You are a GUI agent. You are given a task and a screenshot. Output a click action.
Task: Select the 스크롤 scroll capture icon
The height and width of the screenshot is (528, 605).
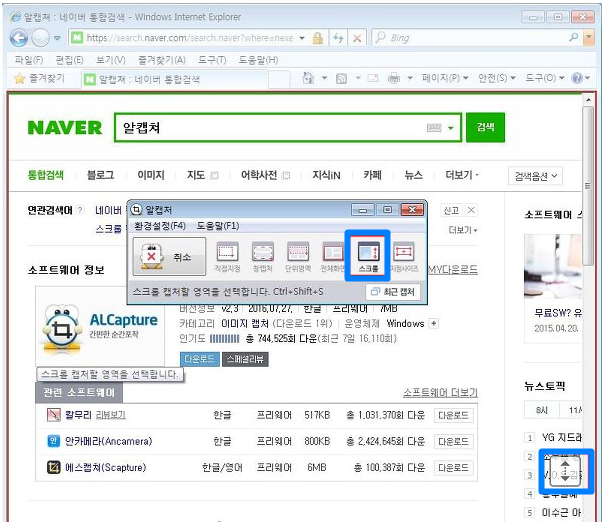click(368, 257)
